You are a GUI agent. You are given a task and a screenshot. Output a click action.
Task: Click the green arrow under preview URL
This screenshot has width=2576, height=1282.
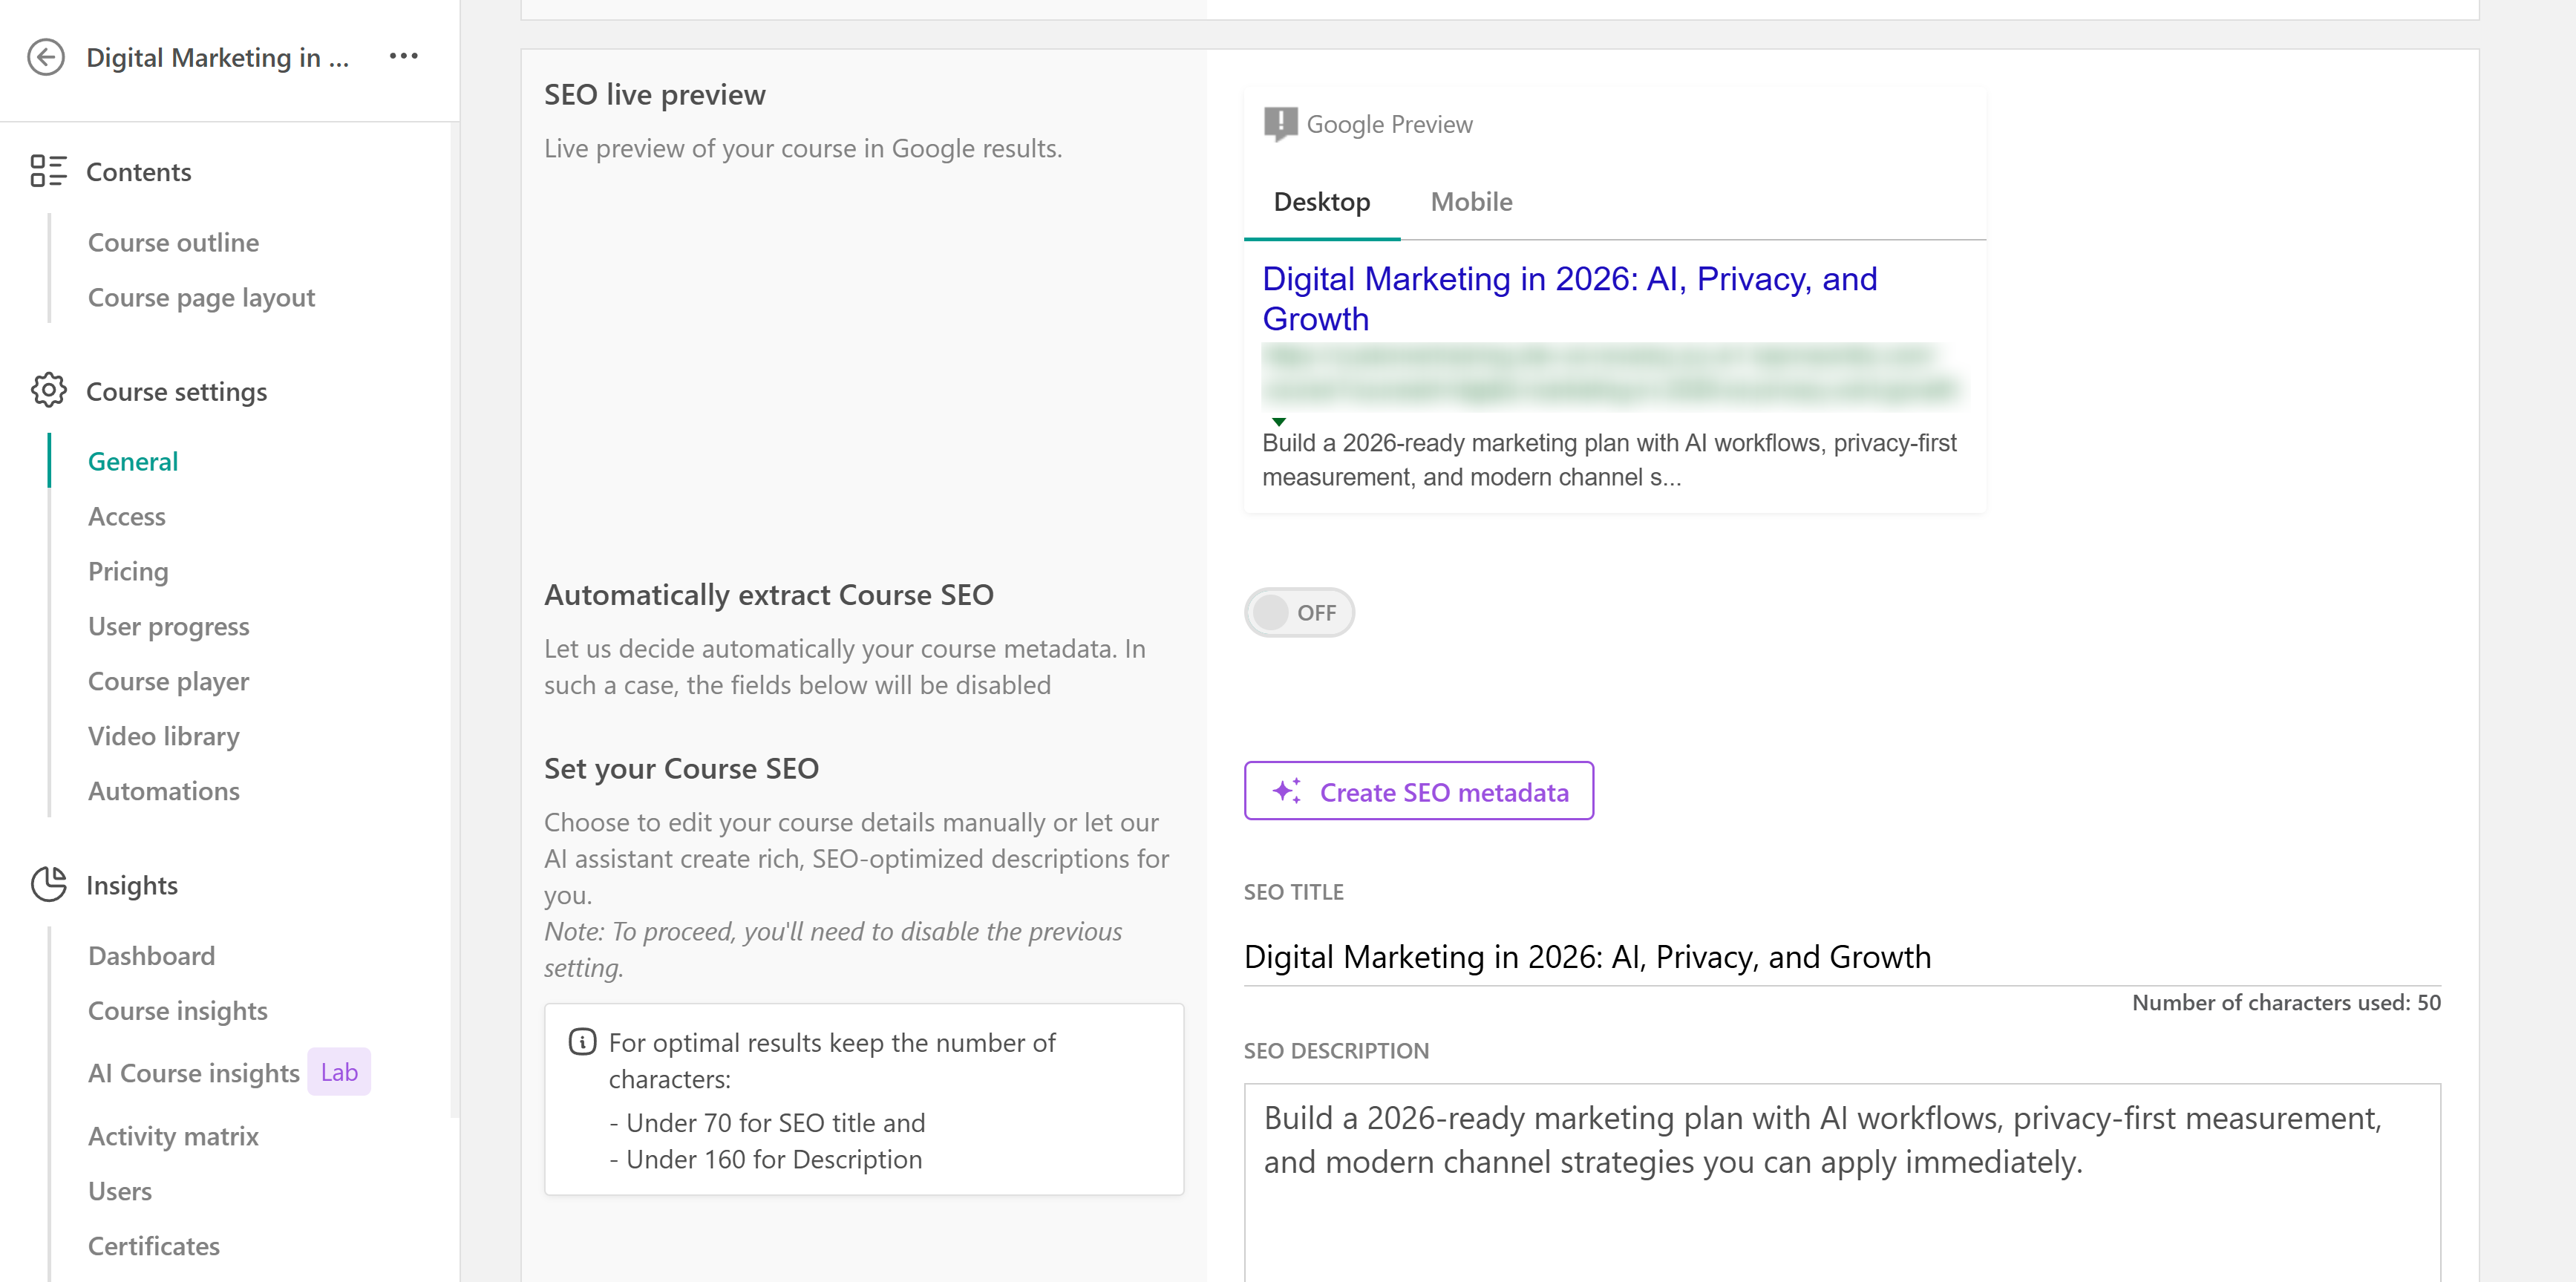(x=1279, y=422)
